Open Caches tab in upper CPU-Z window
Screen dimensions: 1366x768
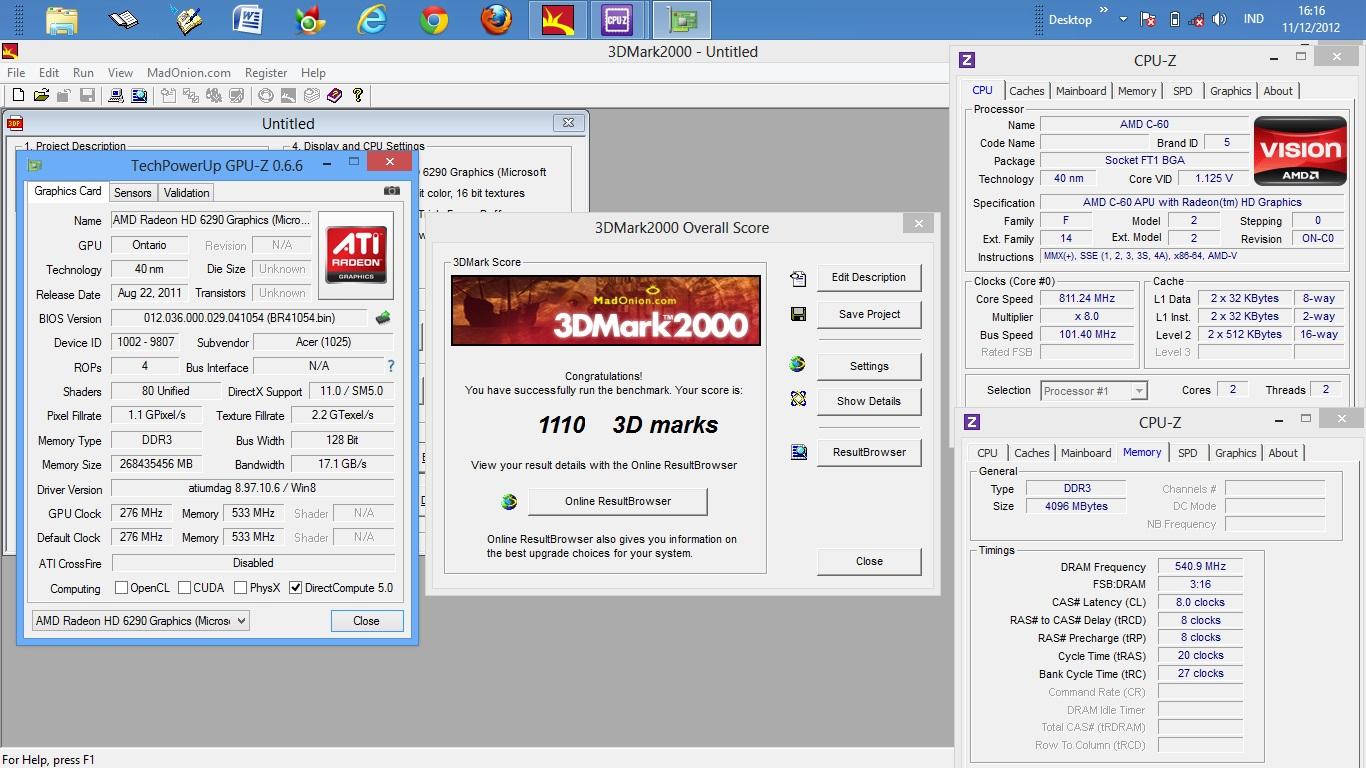1026,91
